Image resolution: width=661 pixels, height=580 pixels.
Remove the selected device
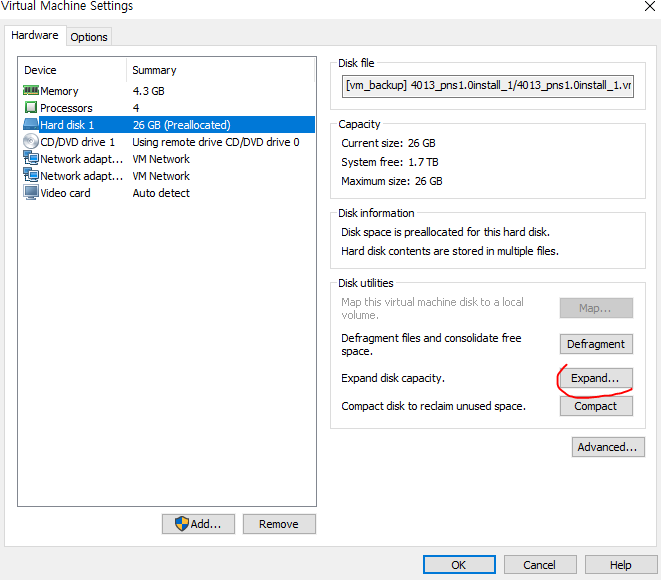[x=279, y=524]
